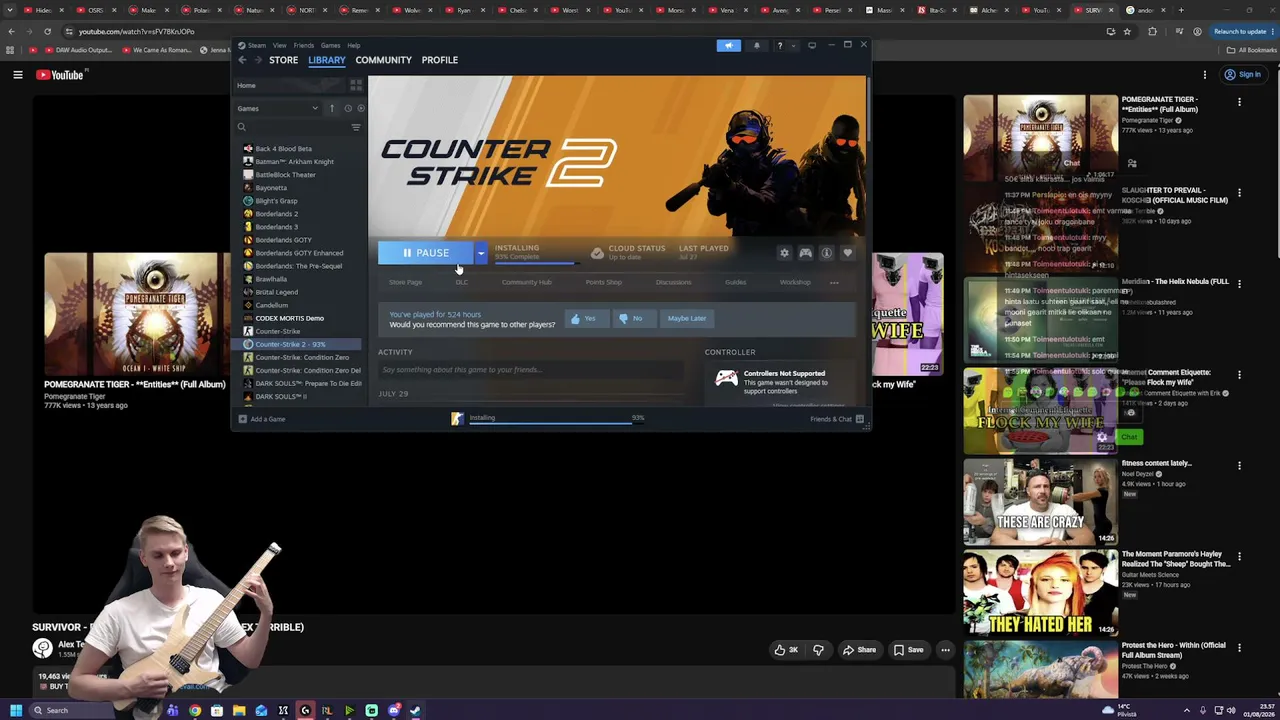Viewport: 1280px width, 720px height.
Task: Open Friends & Chat in Steam
Action: click(837, 419)
